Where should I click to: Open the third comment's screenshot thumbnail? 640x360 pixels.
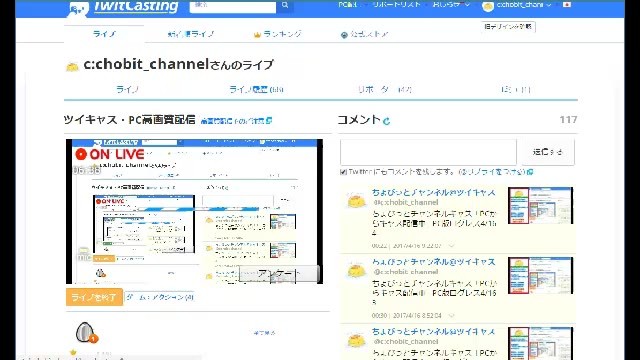[540, 343]
